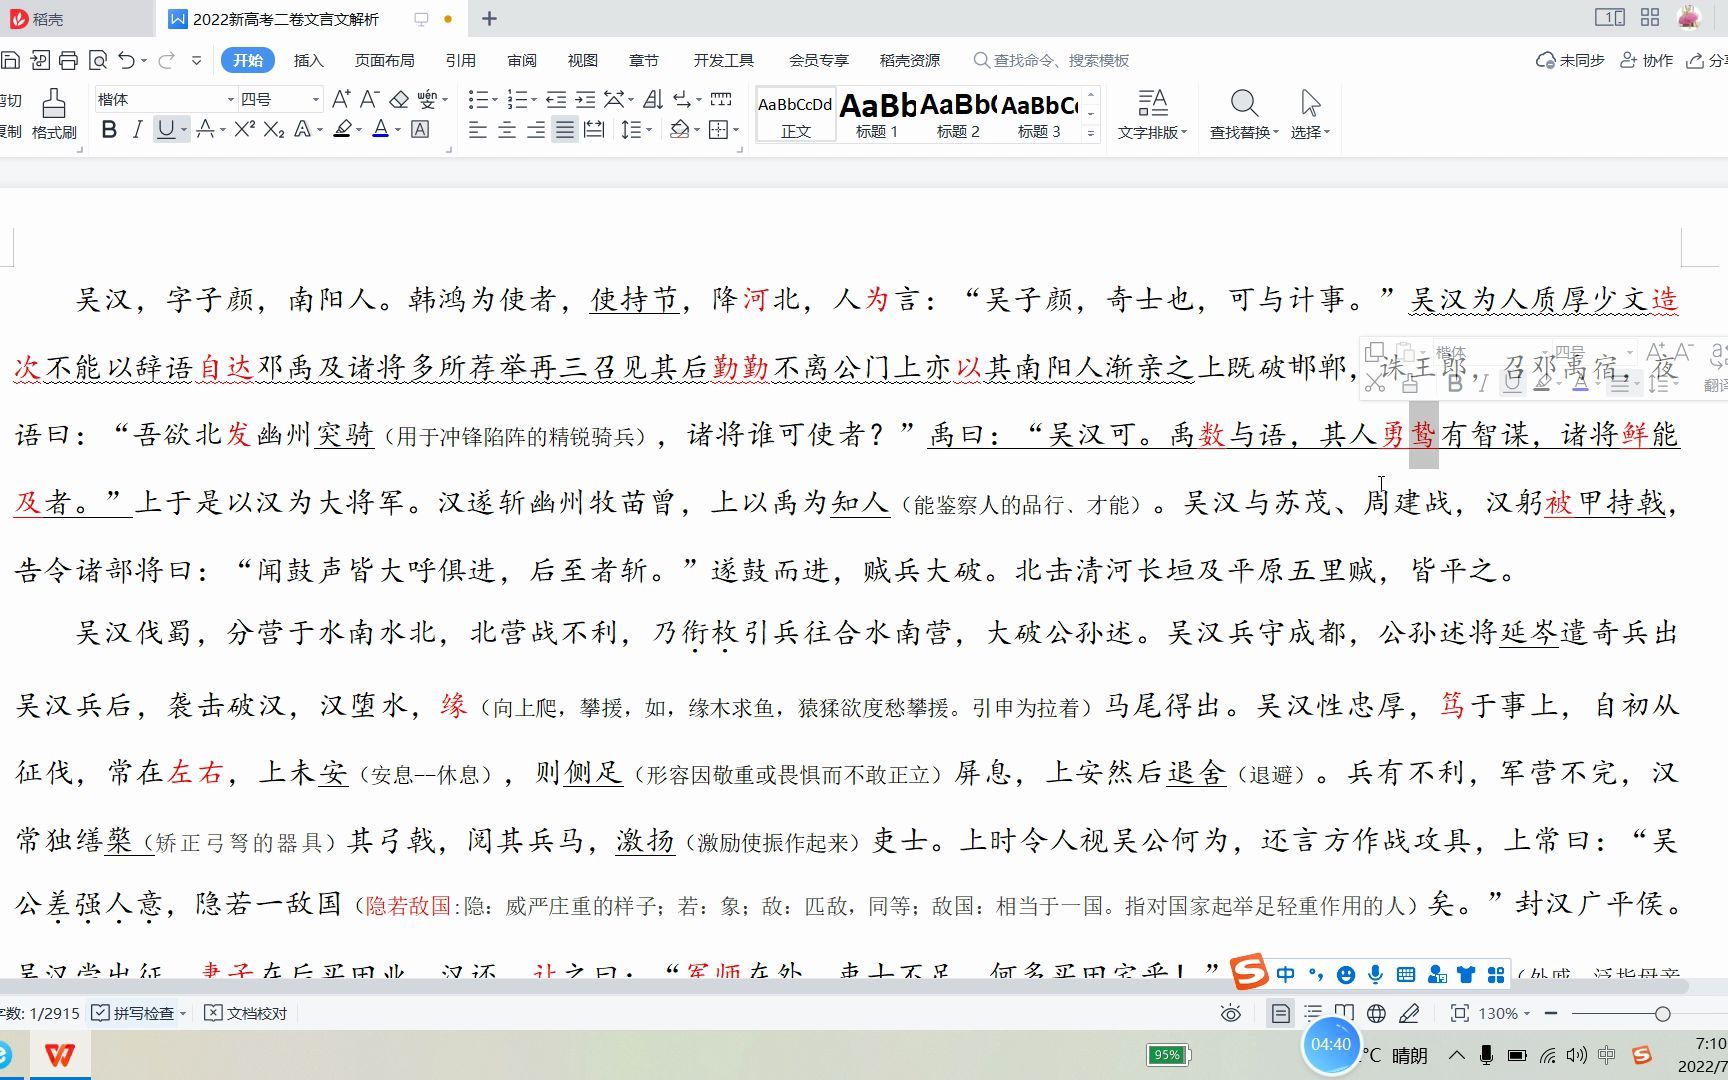1728x1080 pixels.
Task: Open a new tab with the plus button
Action: pyautogui.click(x=489, y=18)
